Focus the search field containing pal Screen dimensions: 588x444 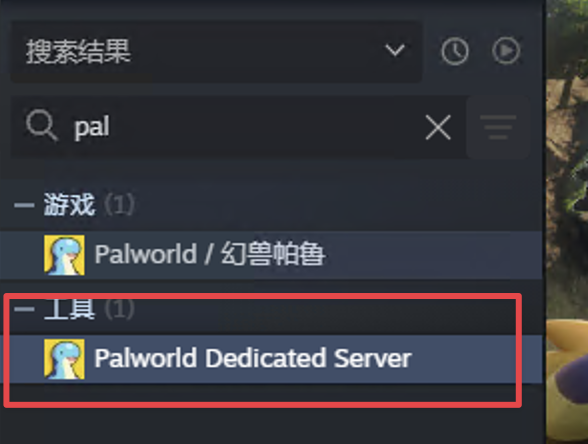238,127
